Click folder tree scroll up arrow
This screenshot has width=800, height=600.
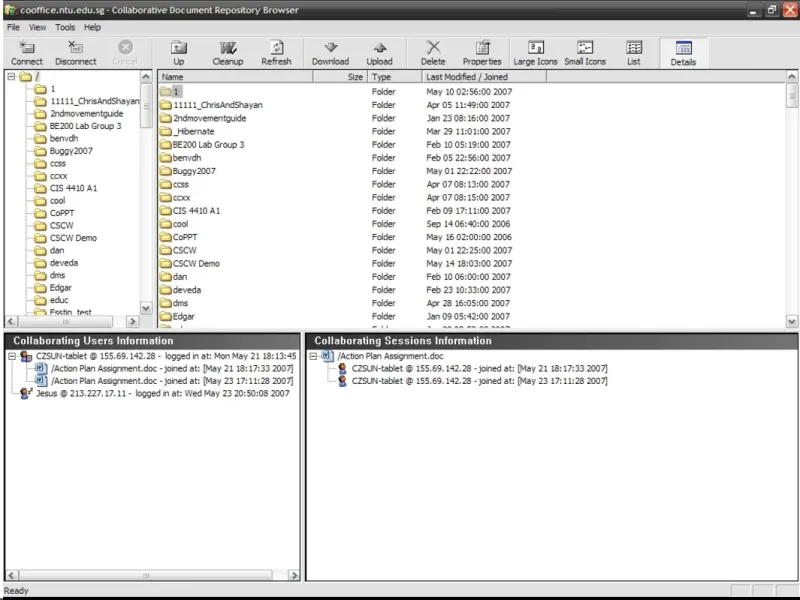(146, 77)
